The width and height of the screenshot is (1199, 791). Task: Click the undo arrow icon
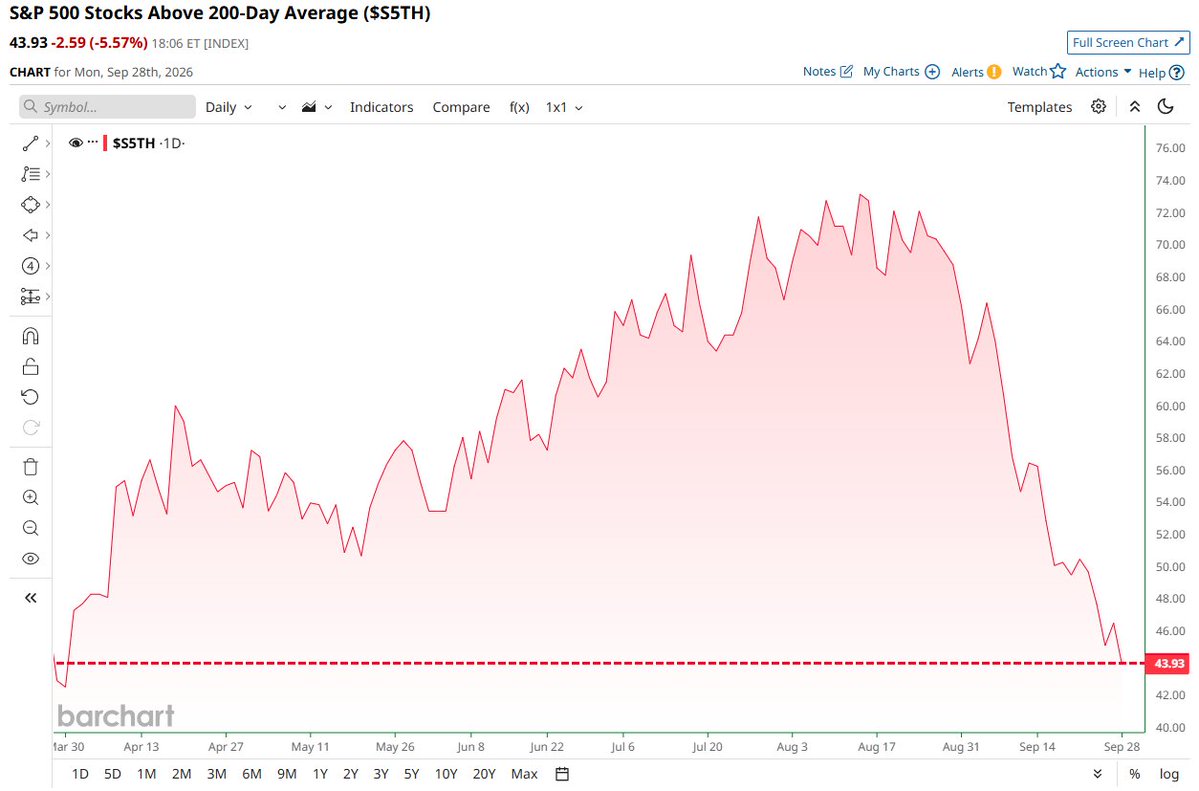coord(30,396)
